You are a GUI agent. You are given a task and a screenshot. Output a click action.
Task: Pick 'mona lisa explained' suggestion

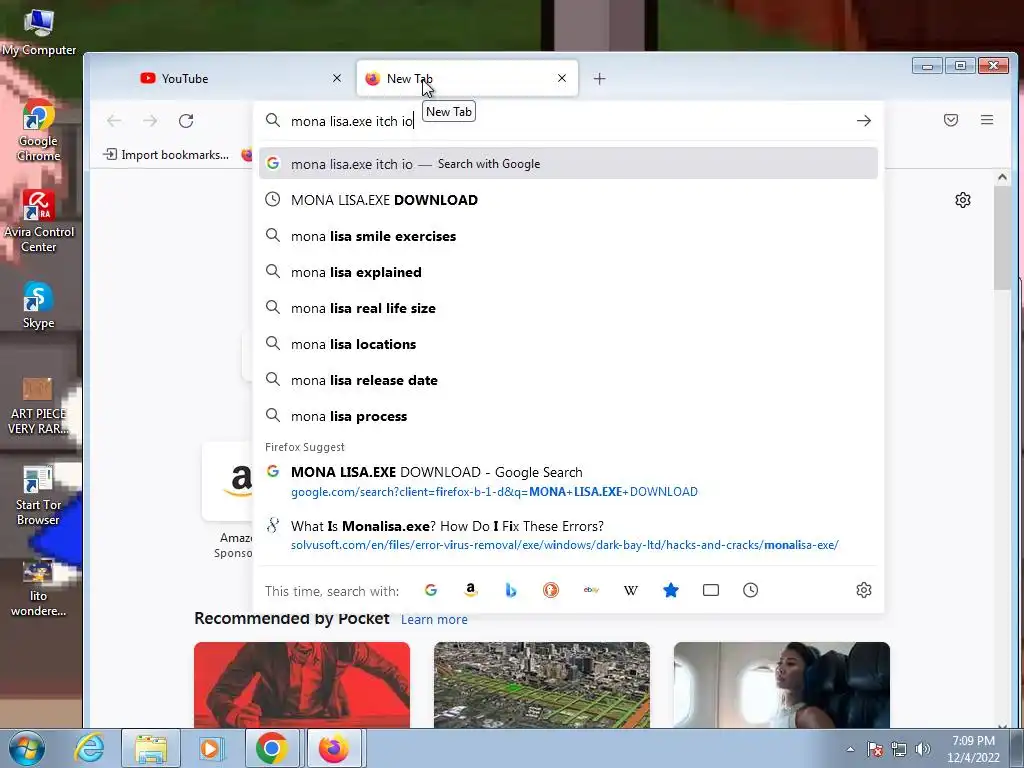[568, 272]
